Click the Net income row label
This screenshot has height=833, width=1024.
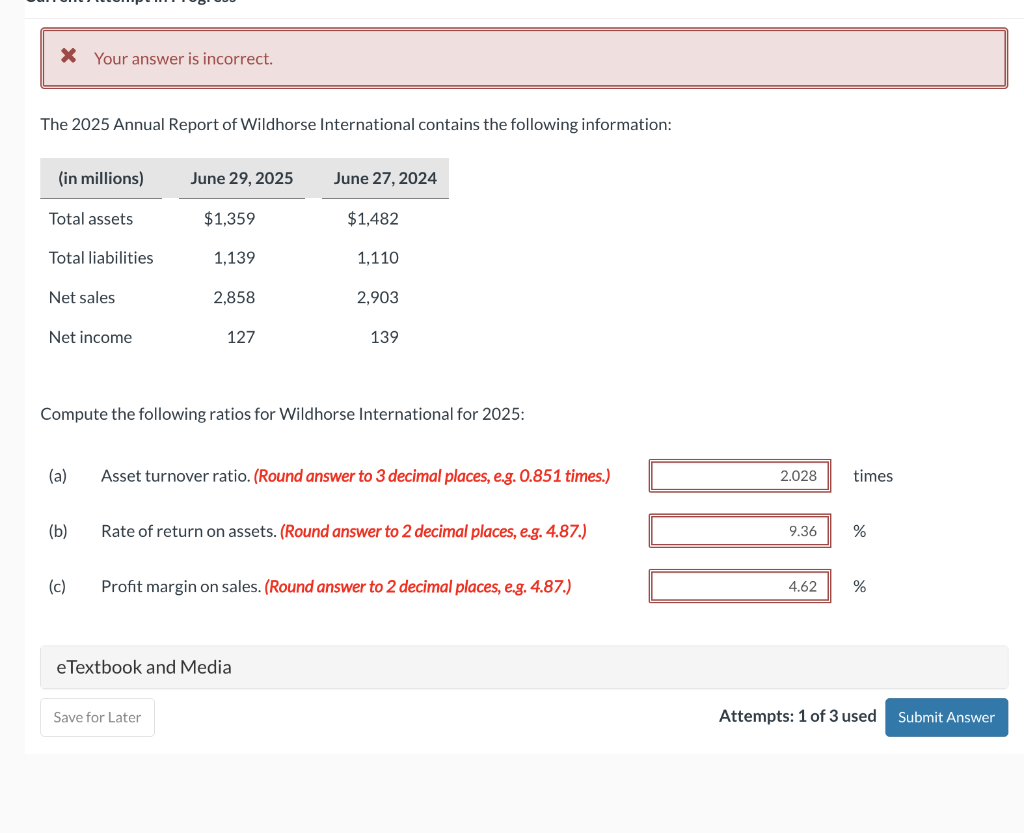click(x=90, y=338)
